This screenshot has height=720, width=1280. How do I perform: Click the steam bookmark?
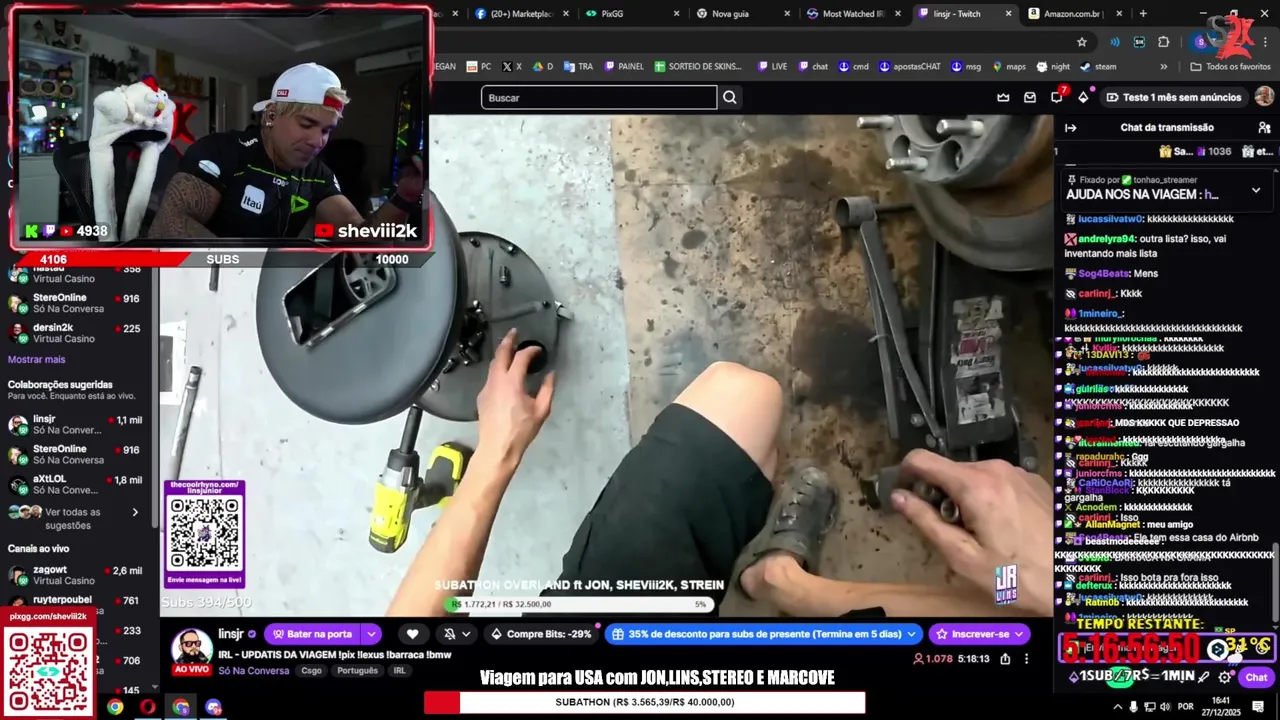click(1098, 66)
